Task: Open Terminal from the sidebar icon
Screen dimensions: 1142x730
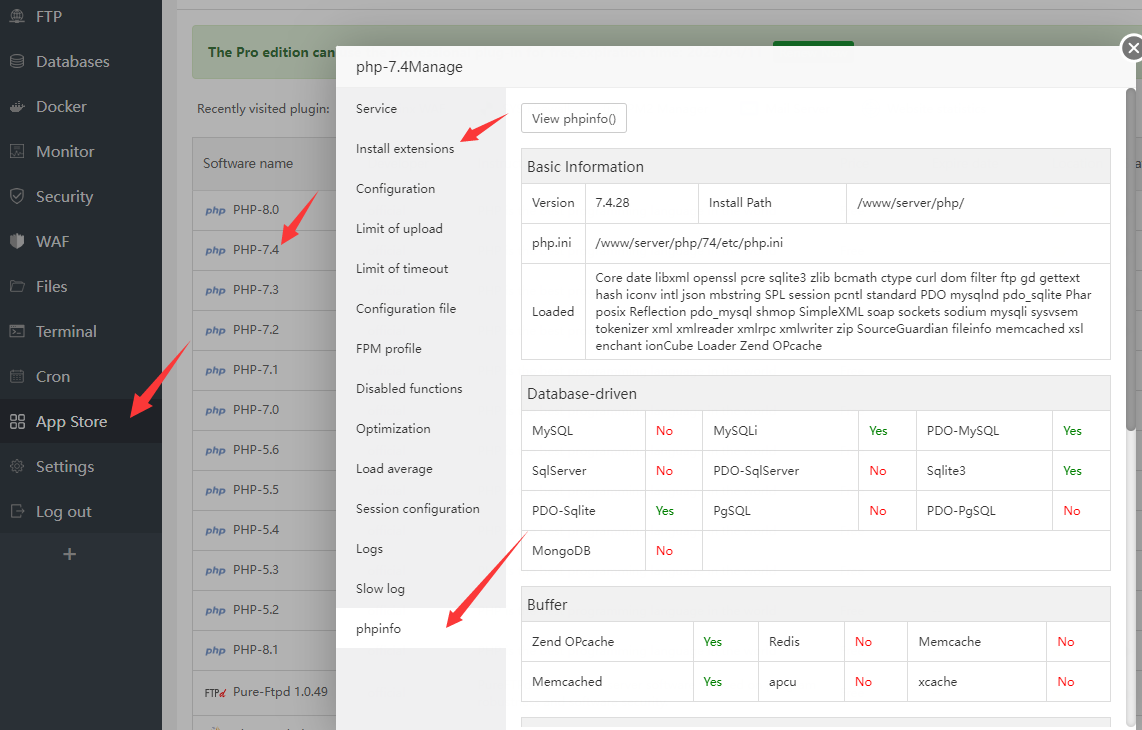Action: [x=17, y=331]
